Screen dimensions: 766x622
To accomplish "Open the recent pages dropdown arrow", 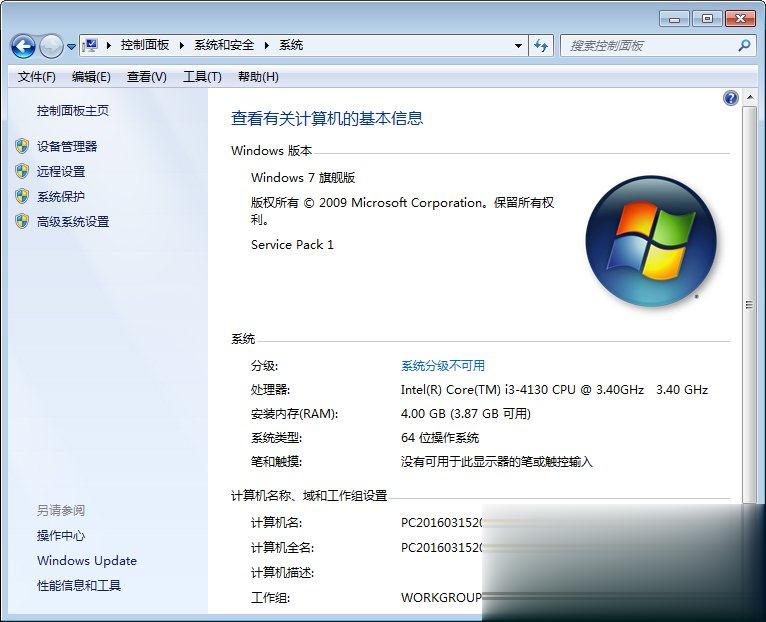I will tap(71, 47).
